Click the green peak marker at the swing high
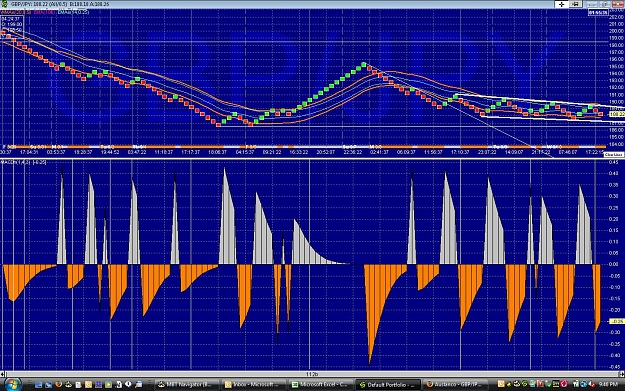Screen dimensions: 625x391 (x=364, y=64)
